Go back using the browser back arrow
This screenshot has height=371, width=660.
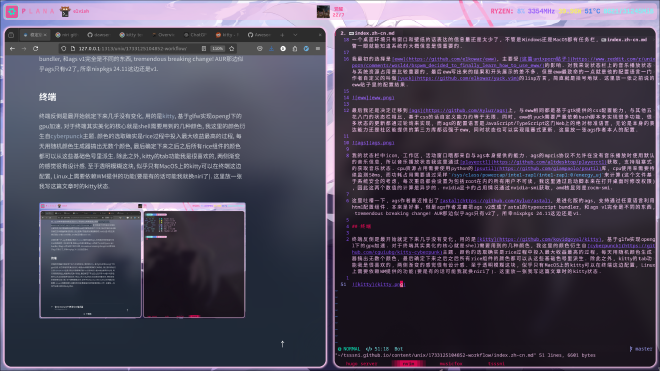click(12, 49)
